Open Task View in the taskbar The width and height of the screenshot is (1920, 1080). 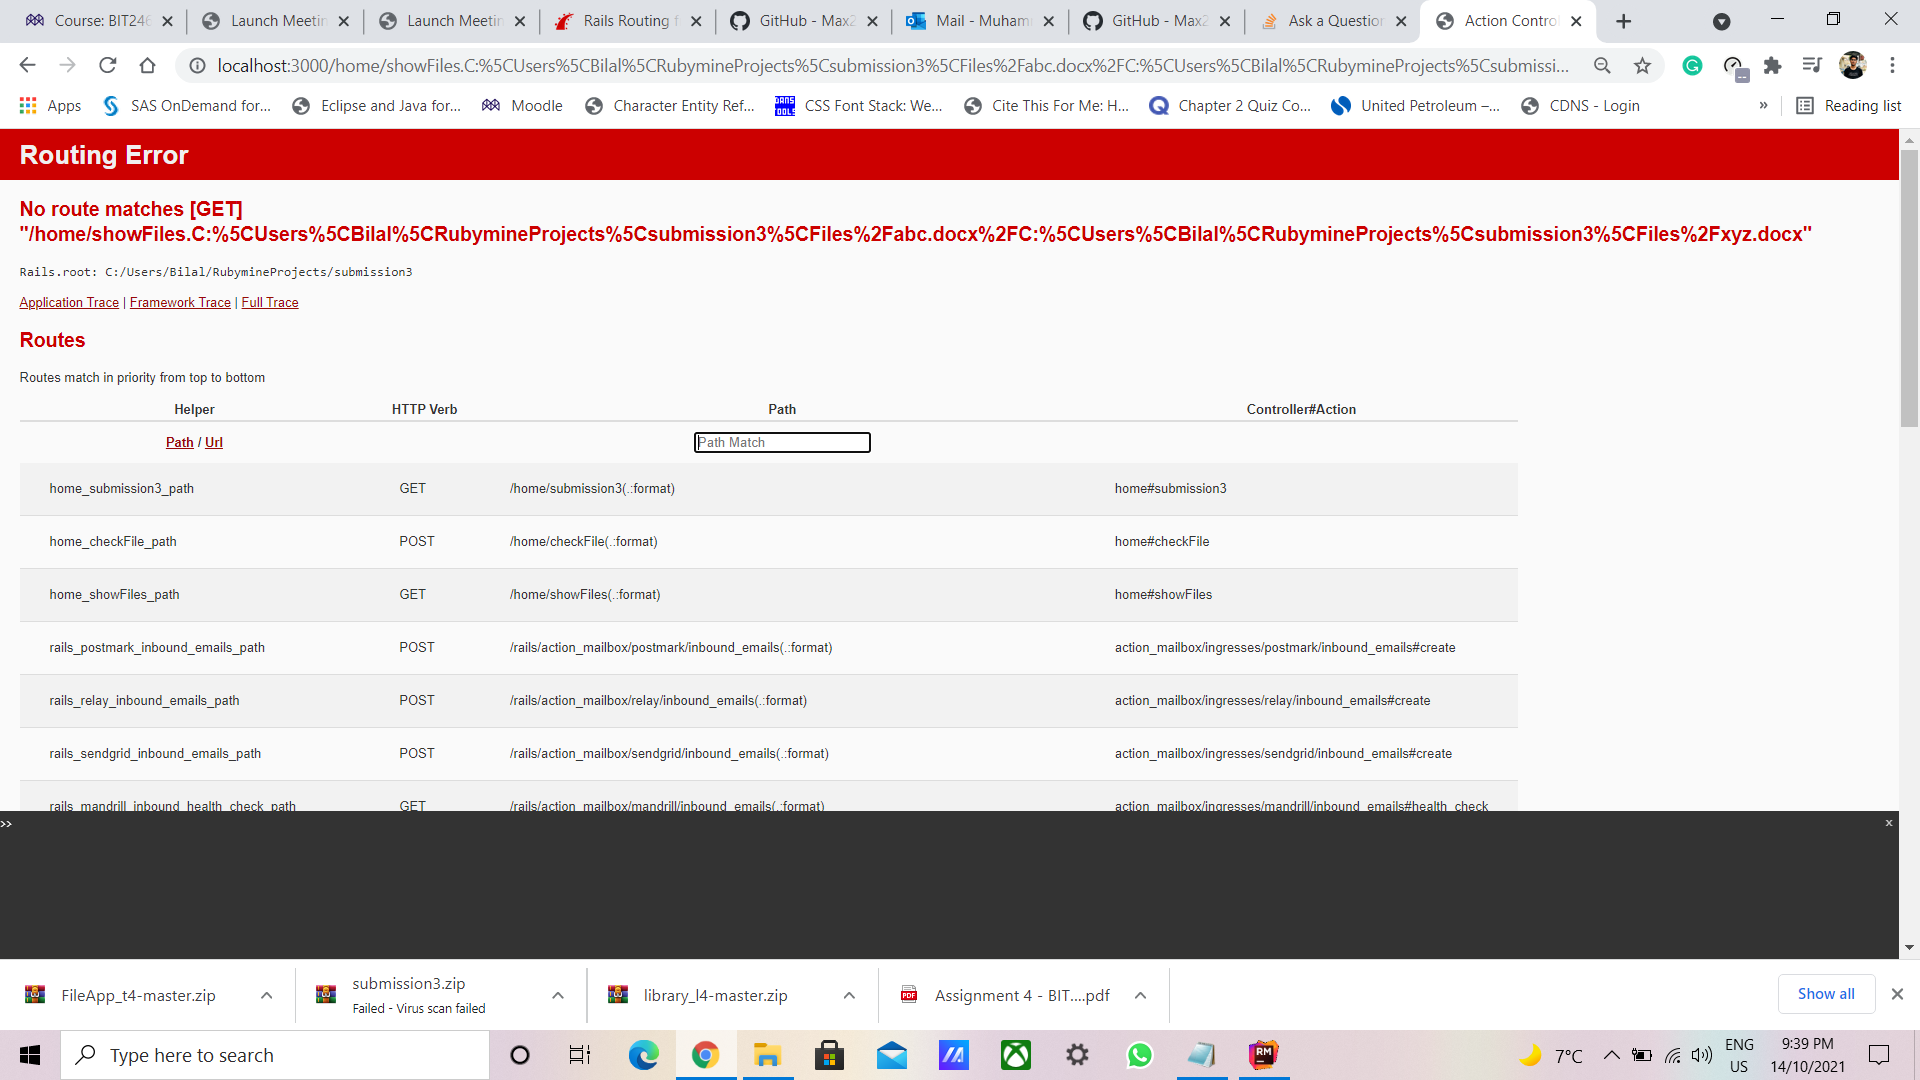(580, 1055)
